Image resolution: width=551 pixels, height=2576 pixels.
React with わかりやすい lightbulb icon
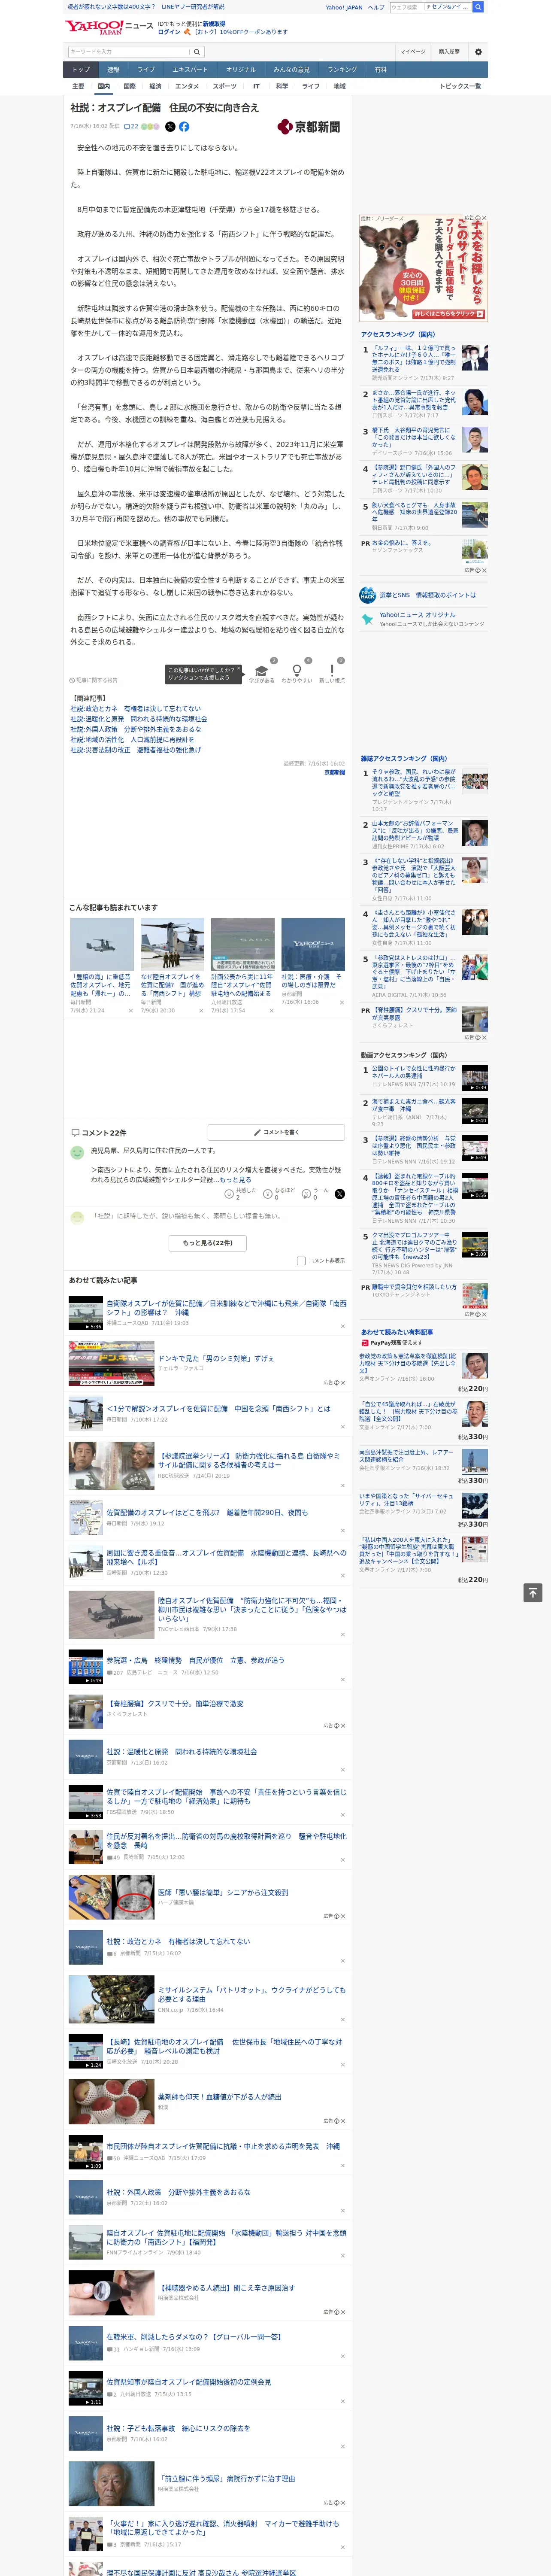(296, 672)
